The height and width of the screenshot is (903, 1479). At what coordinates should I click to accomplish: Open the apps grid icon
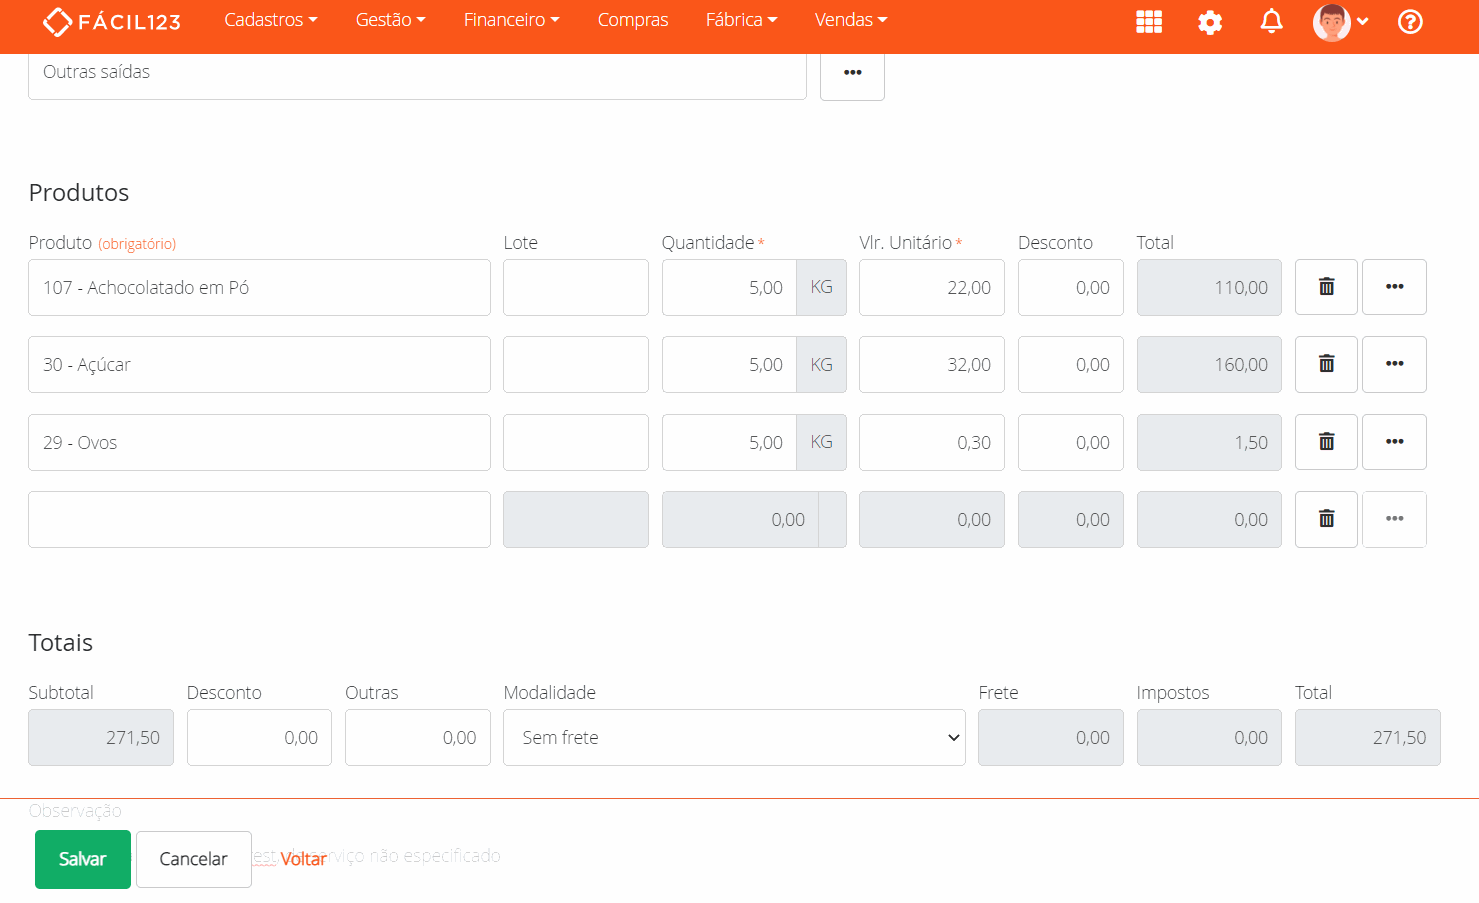1149,22
